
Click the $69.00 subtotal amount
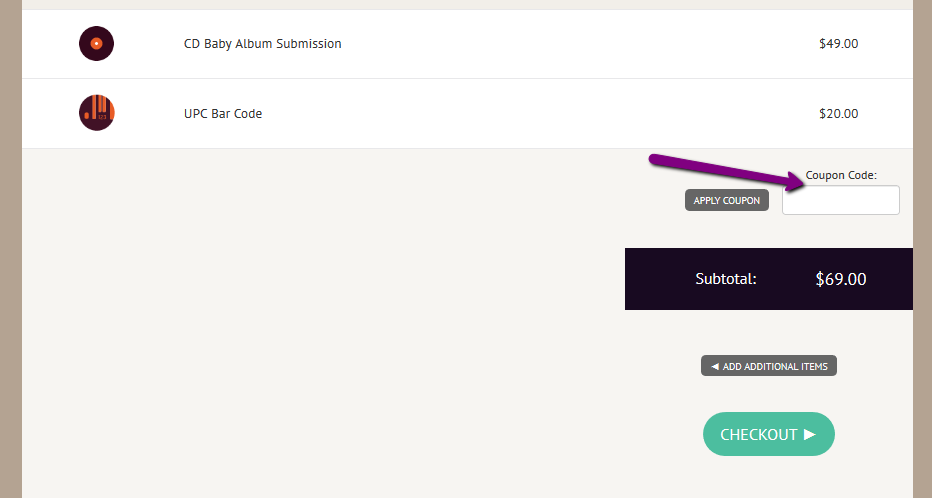click(840, 279)
